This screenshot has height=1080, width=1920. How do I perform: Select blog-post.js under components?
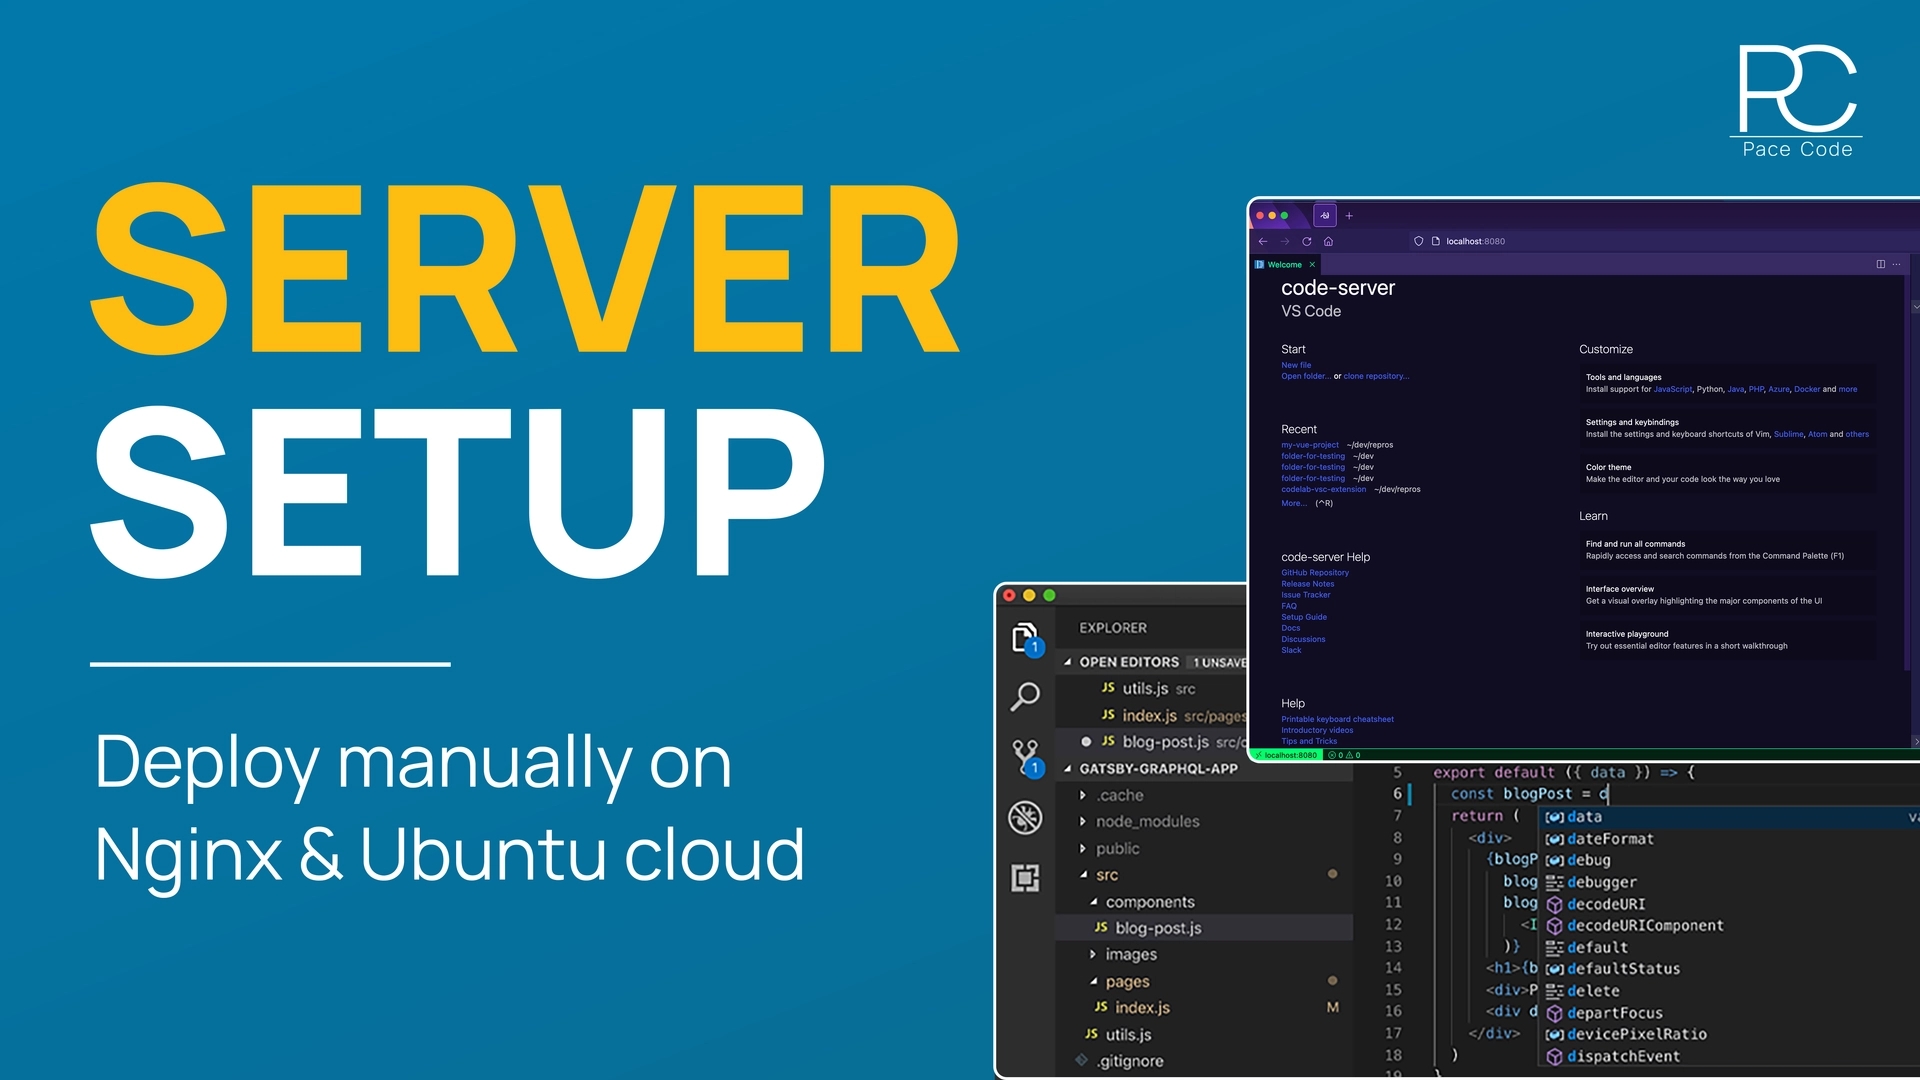click(x=1158, y=927)
